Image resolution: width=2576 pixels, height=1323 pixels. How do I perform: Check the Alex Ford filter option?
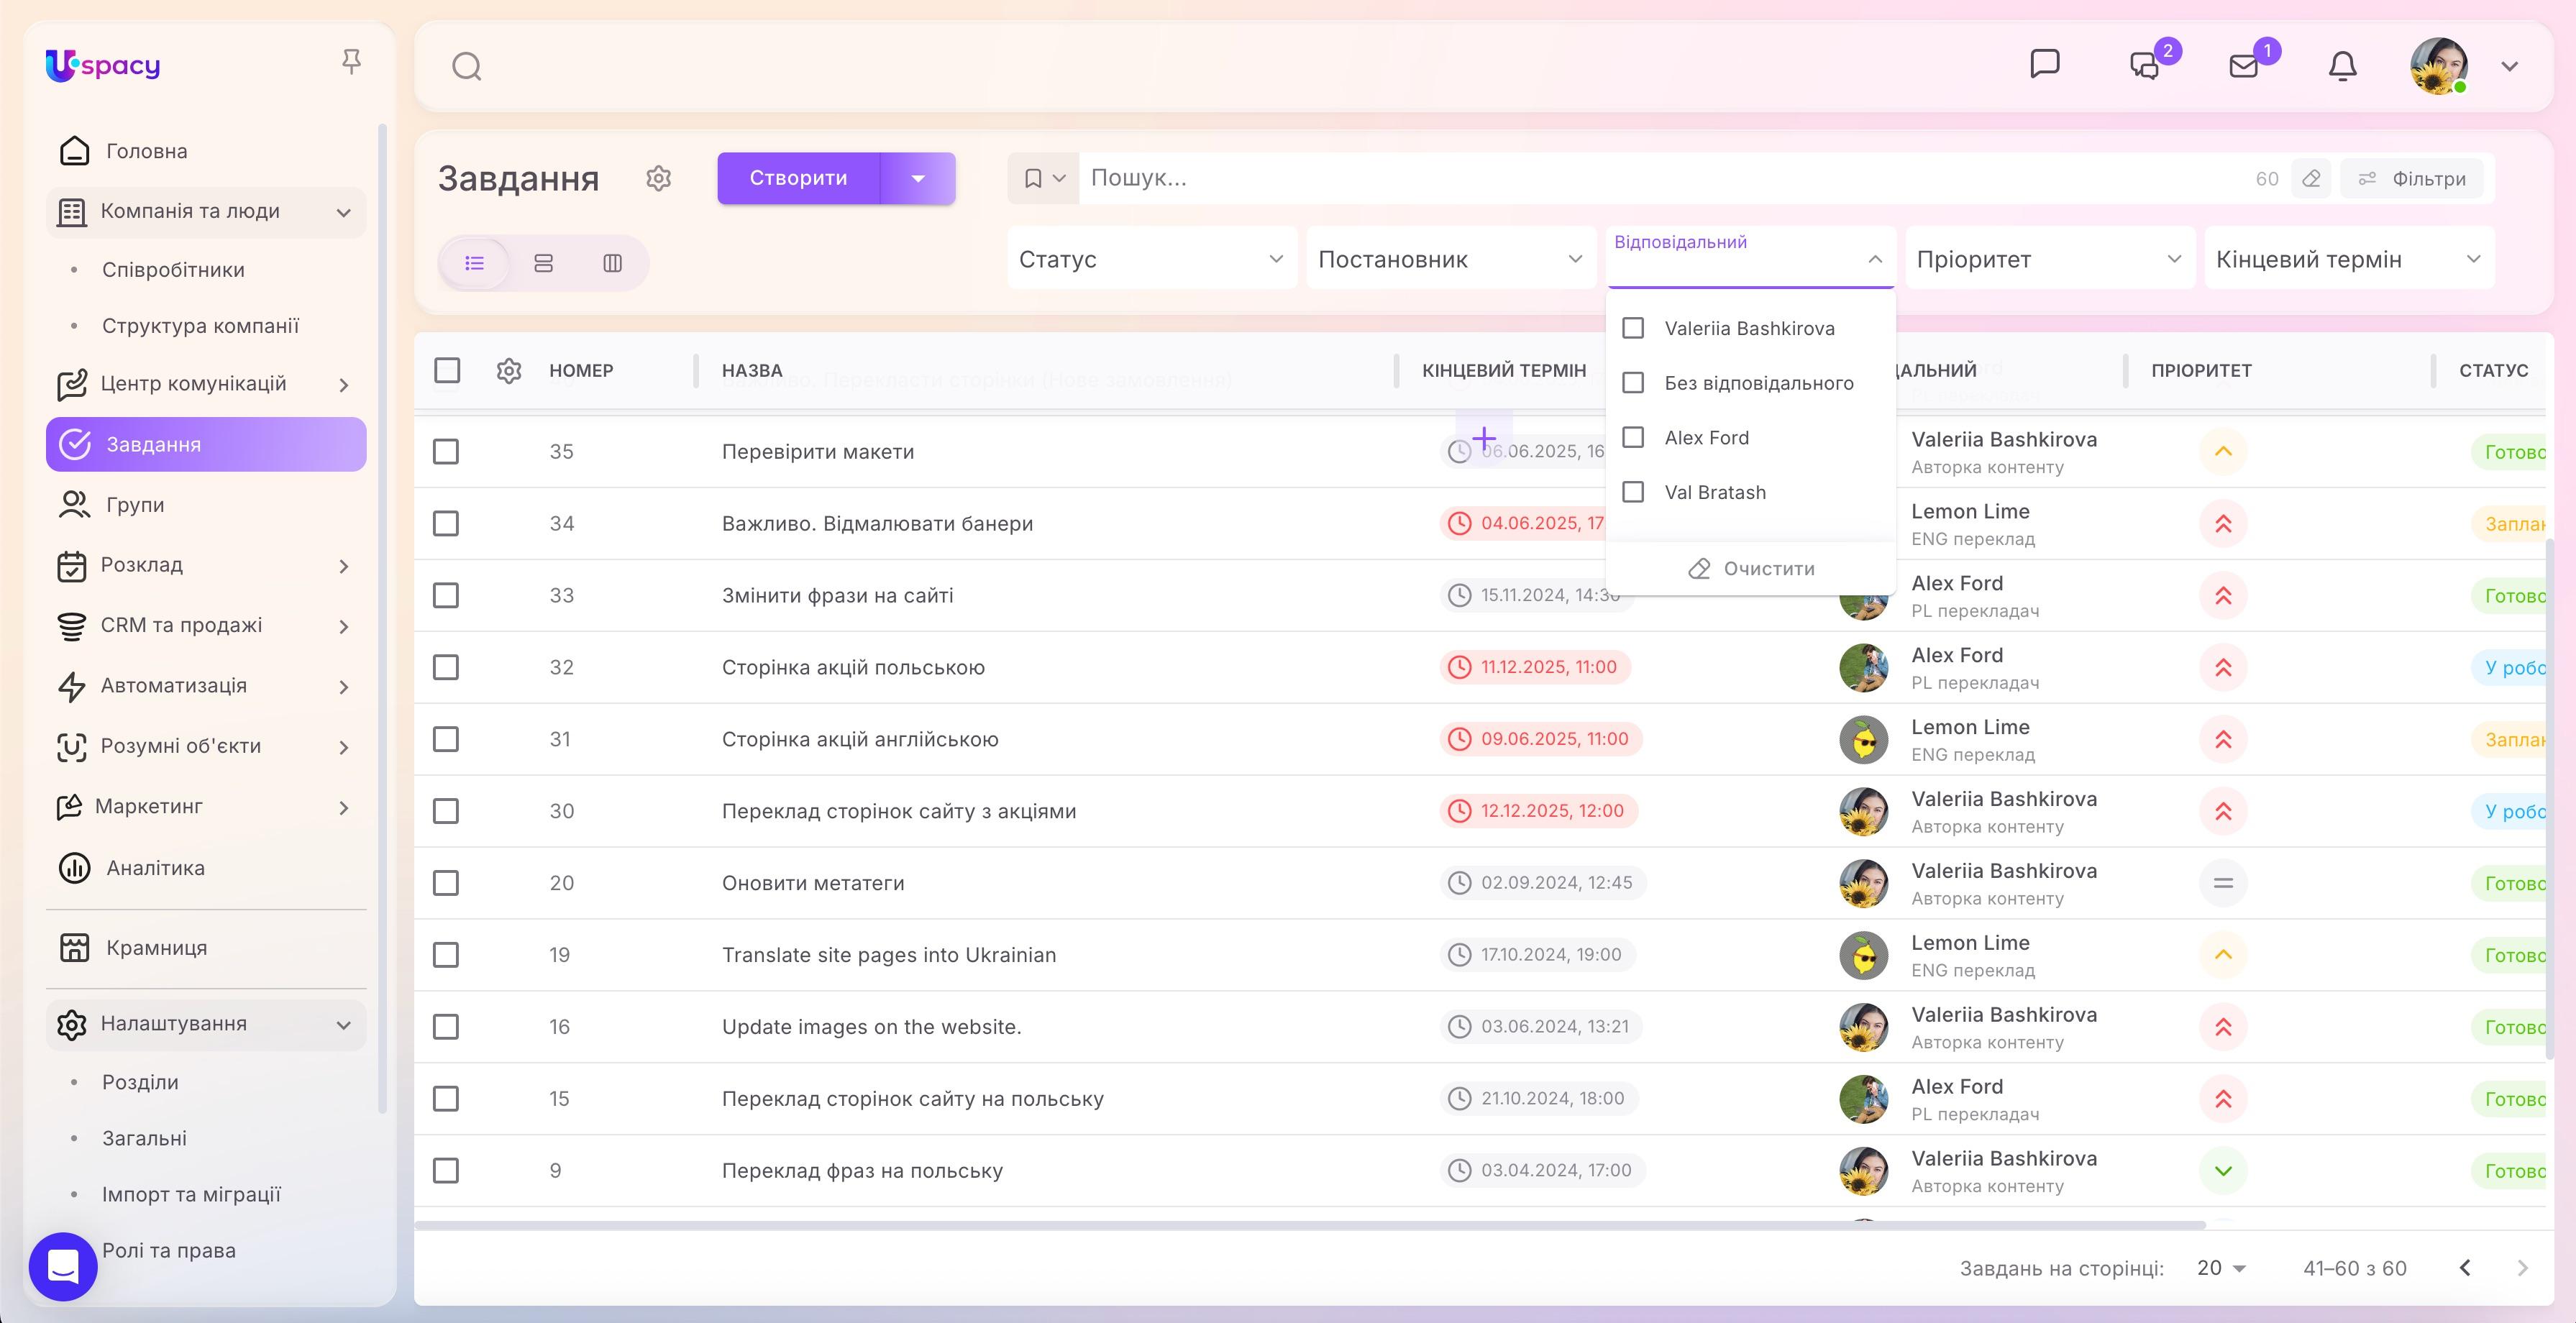(1633, 437)
